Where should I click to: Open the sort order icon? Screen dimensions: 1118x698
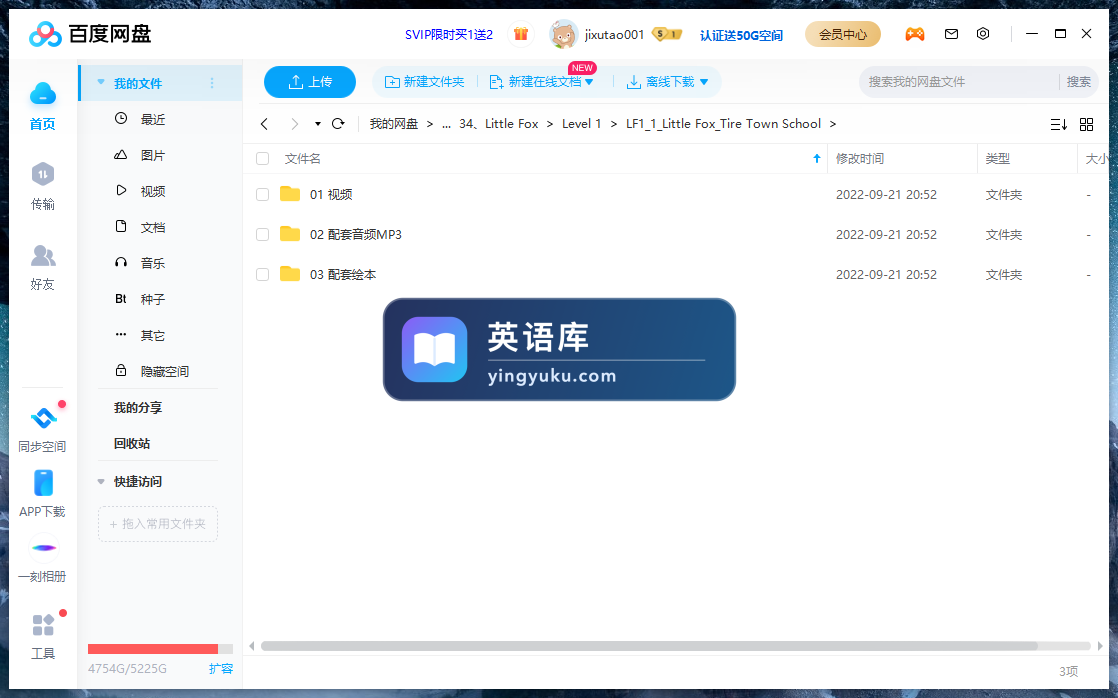click(x=1059, y=125)
